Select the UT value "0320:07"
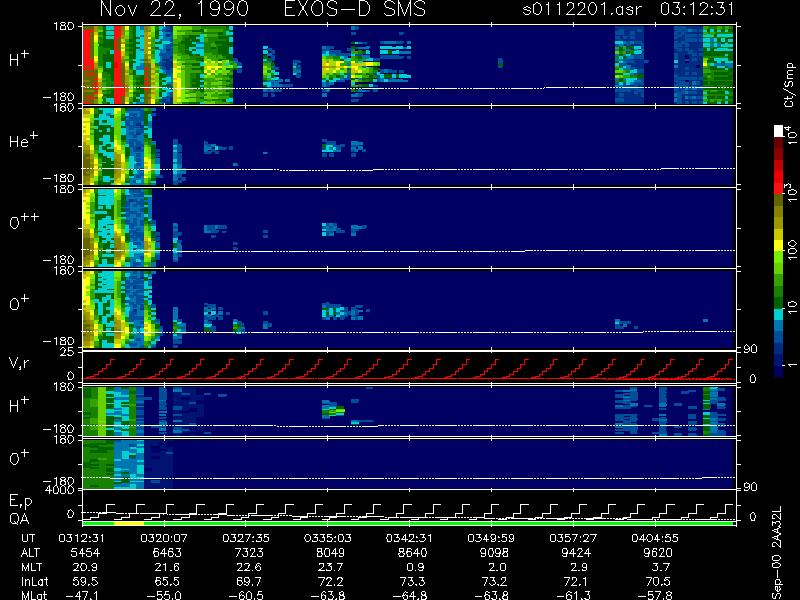Image resolution: width=800 pixels, height=600 pixels. point(163,538)
